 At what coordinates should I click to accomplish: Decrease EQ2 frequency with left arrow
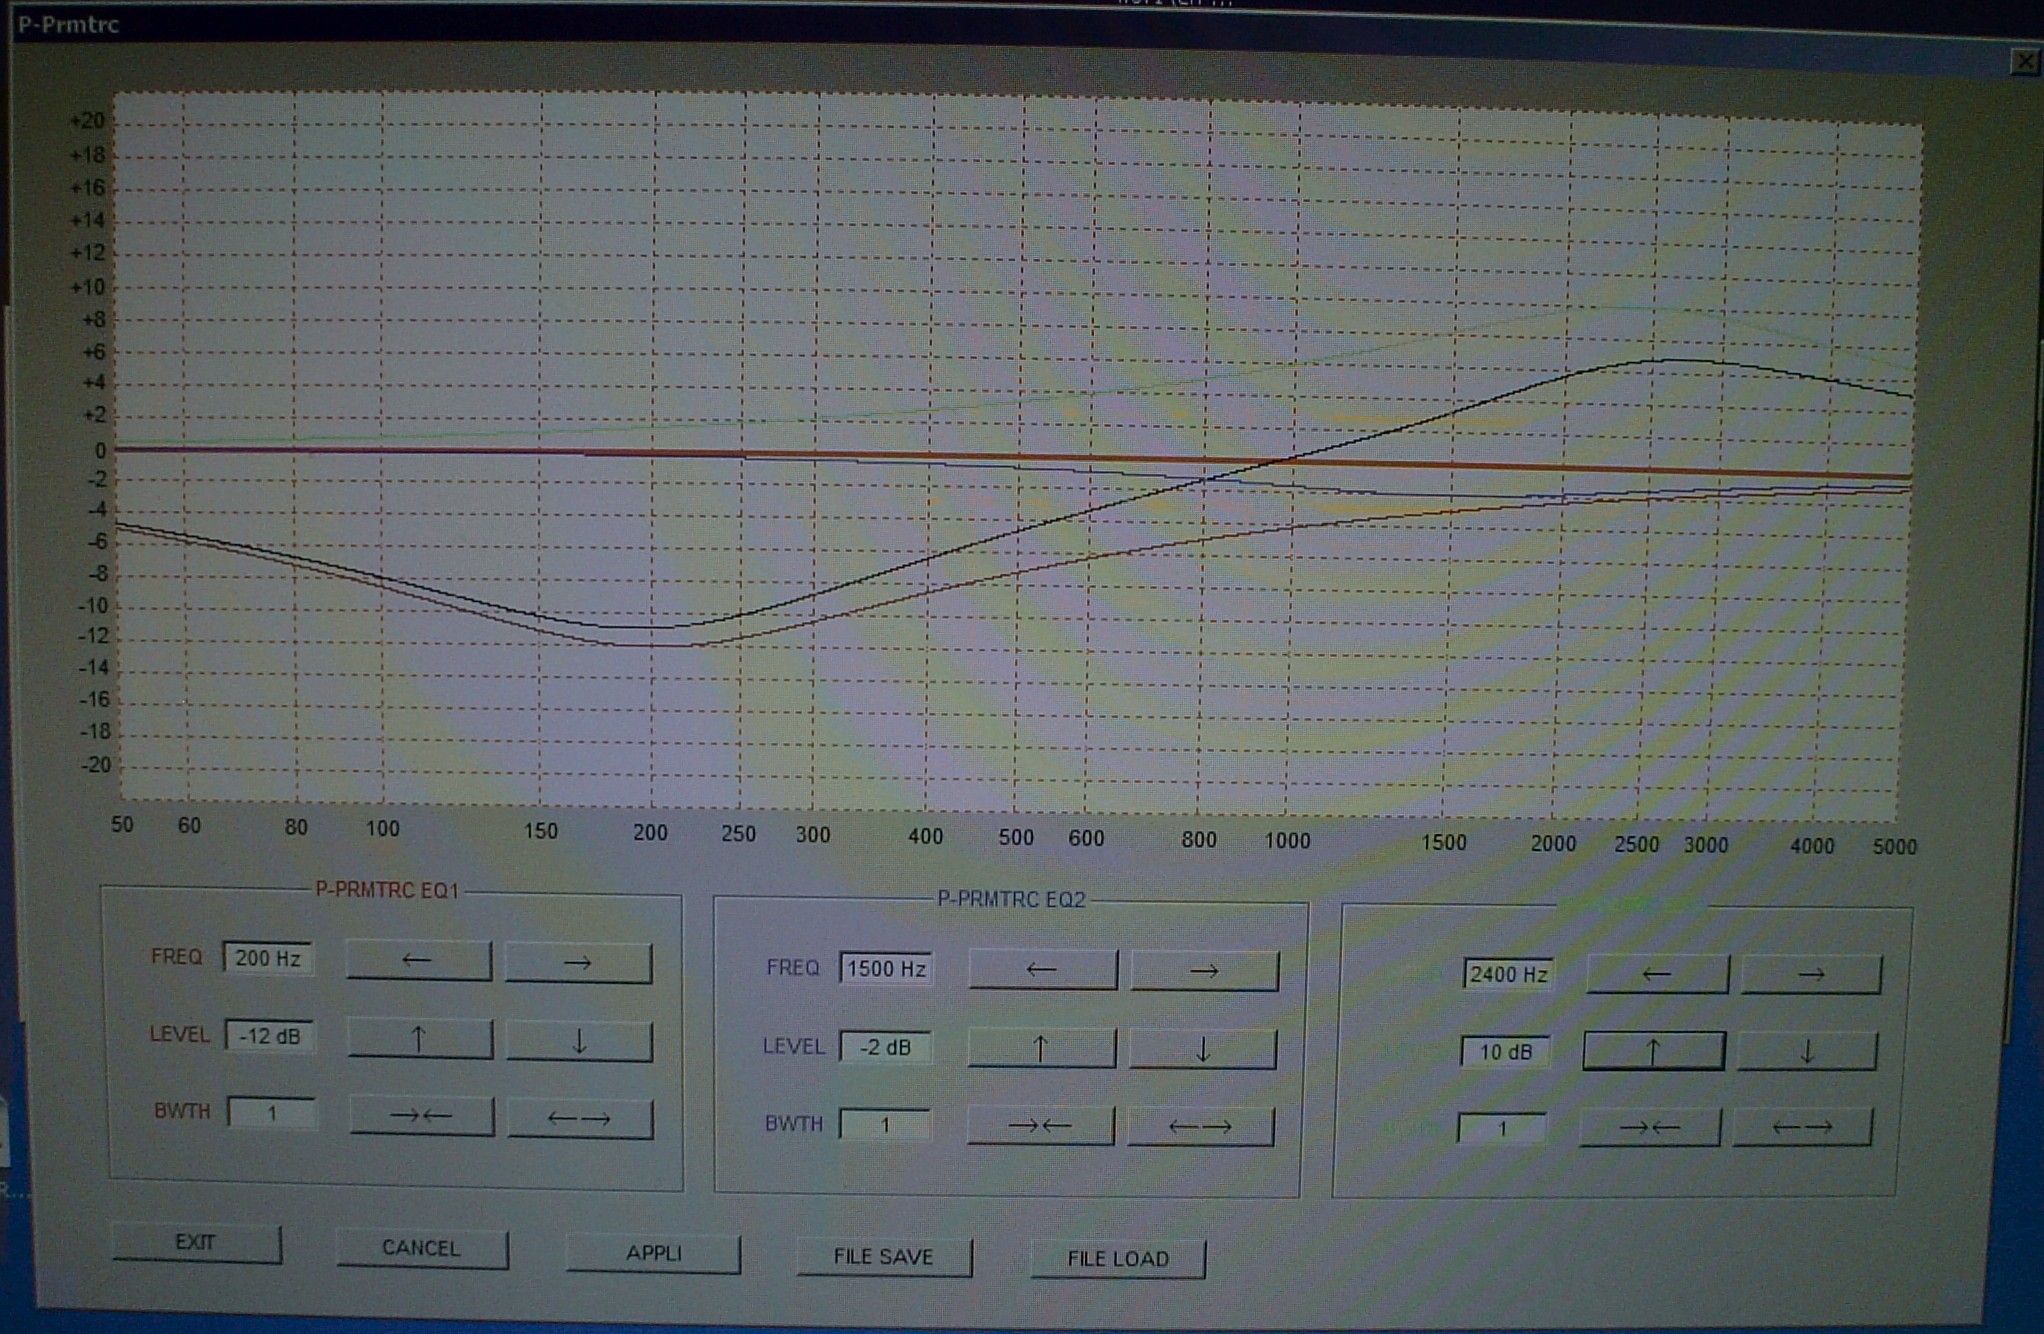pyautogui.click(x=1042, y=969)
